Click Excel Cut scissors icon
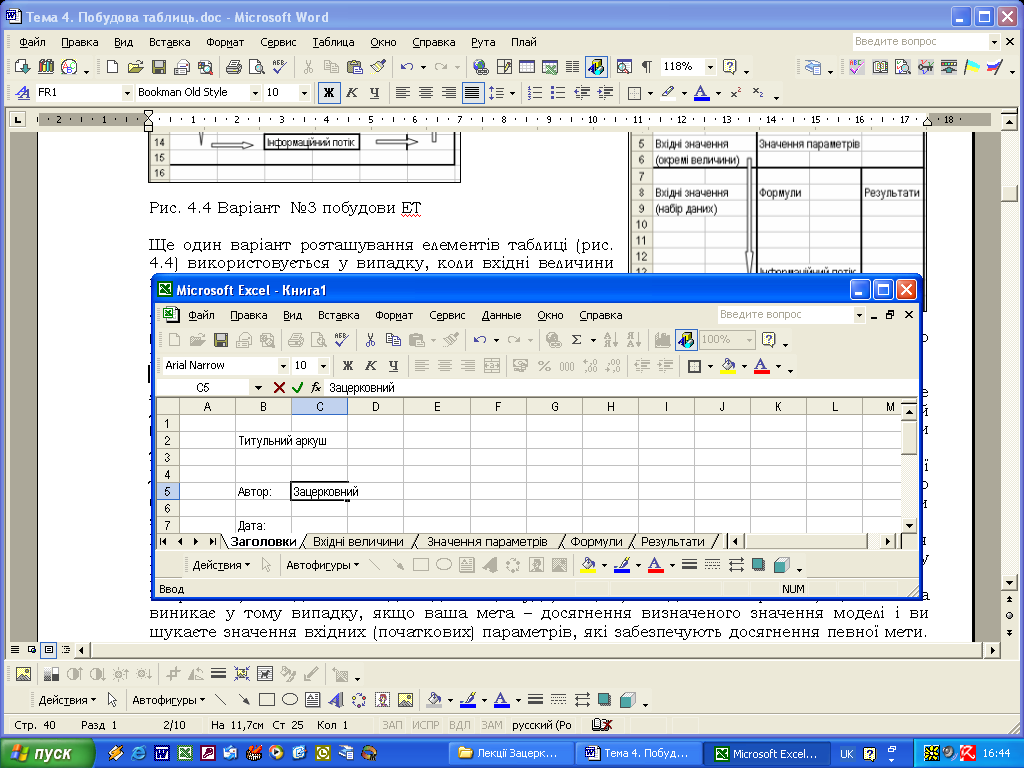 [x=370, y=340]
